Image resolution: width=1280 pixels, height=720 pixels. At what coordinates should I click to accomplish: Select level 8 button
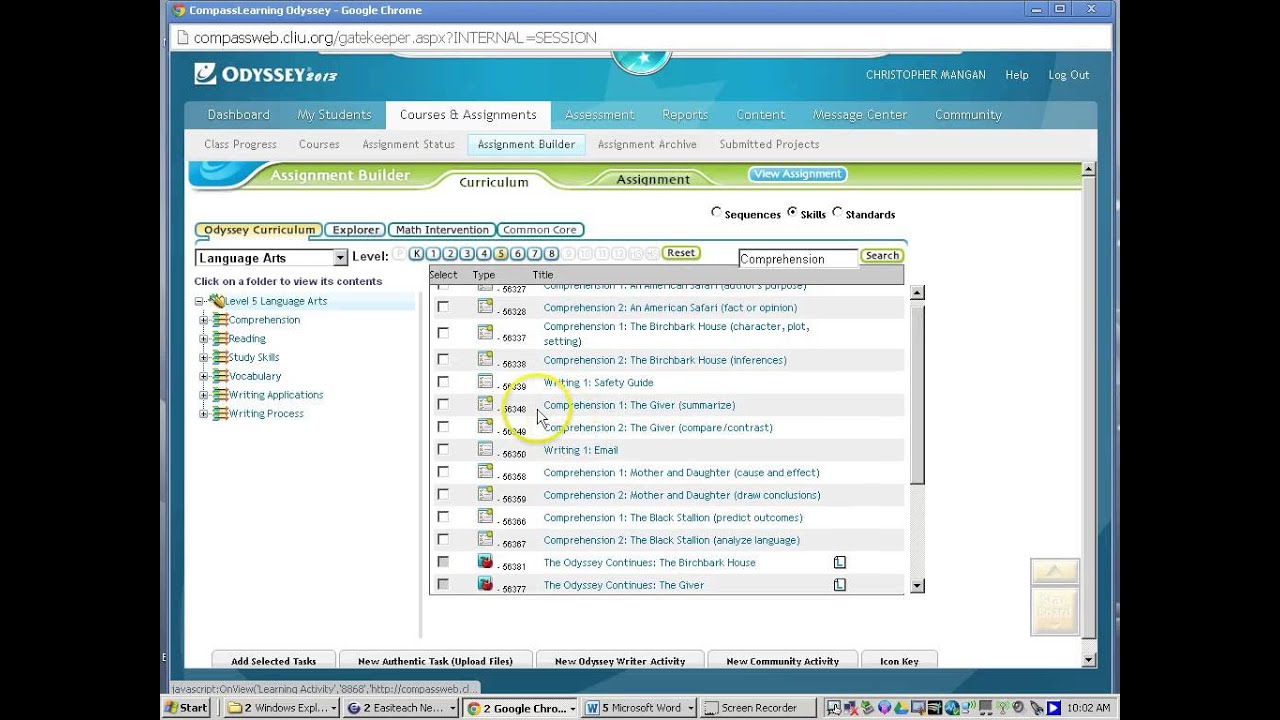pyautogui.click(x=551, y=254)
